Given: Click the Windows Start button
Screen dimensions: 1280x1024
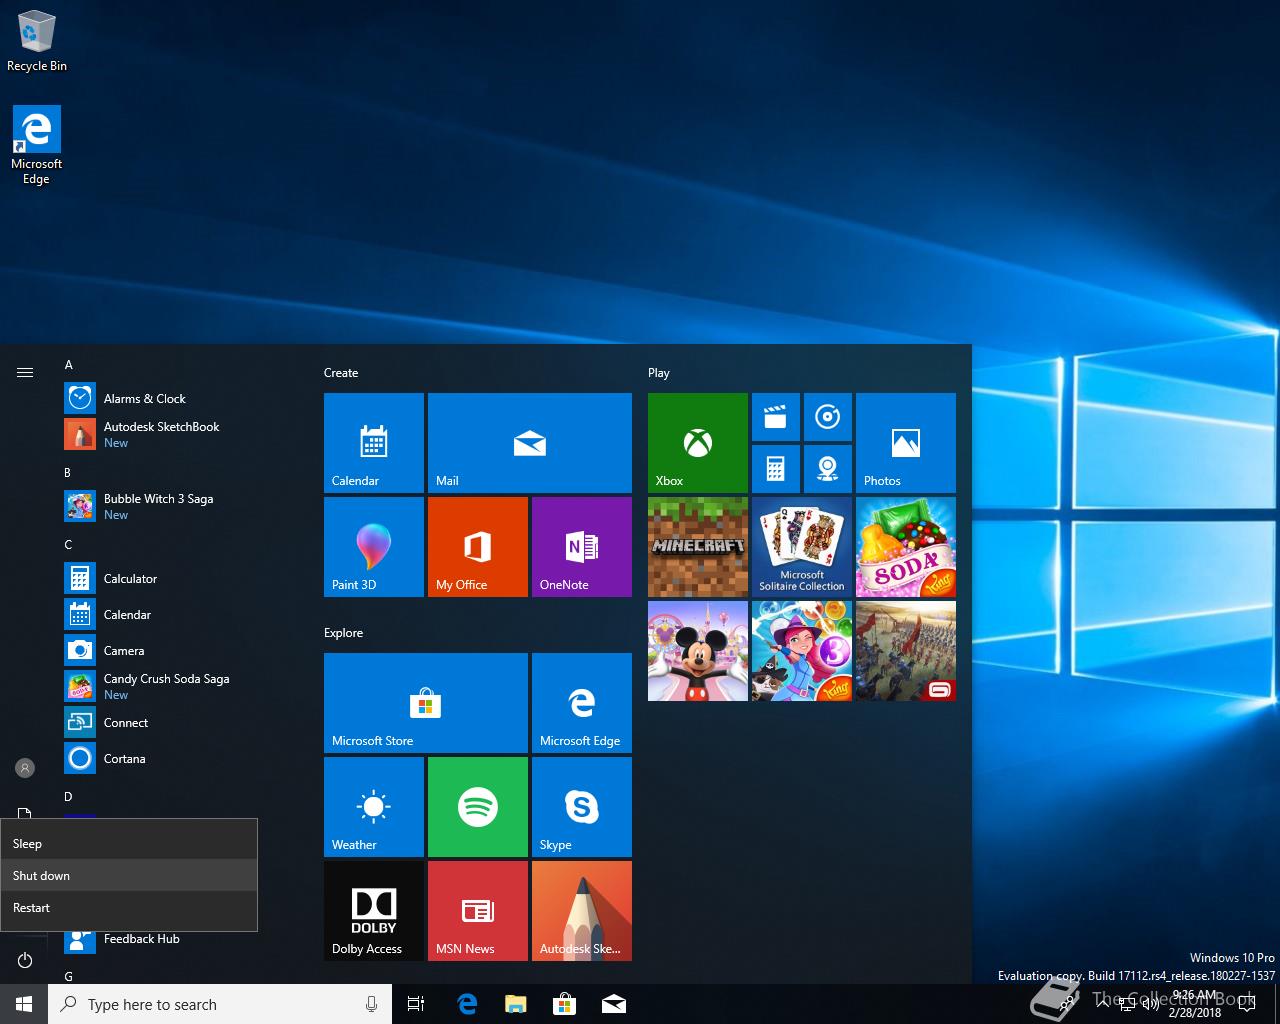Looking at the screenshot, I should (x=24, y=1004).
